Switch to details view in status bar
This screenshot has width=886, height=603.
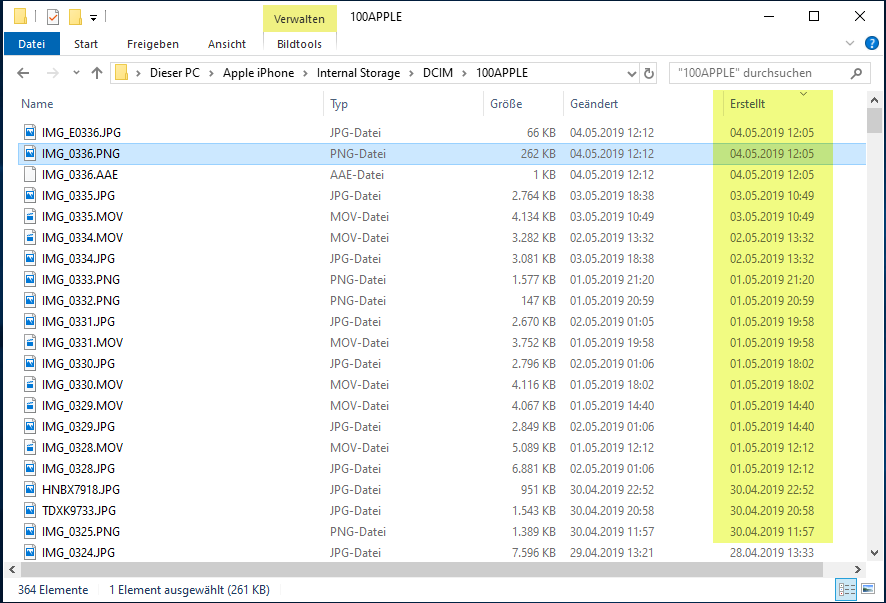848,590
